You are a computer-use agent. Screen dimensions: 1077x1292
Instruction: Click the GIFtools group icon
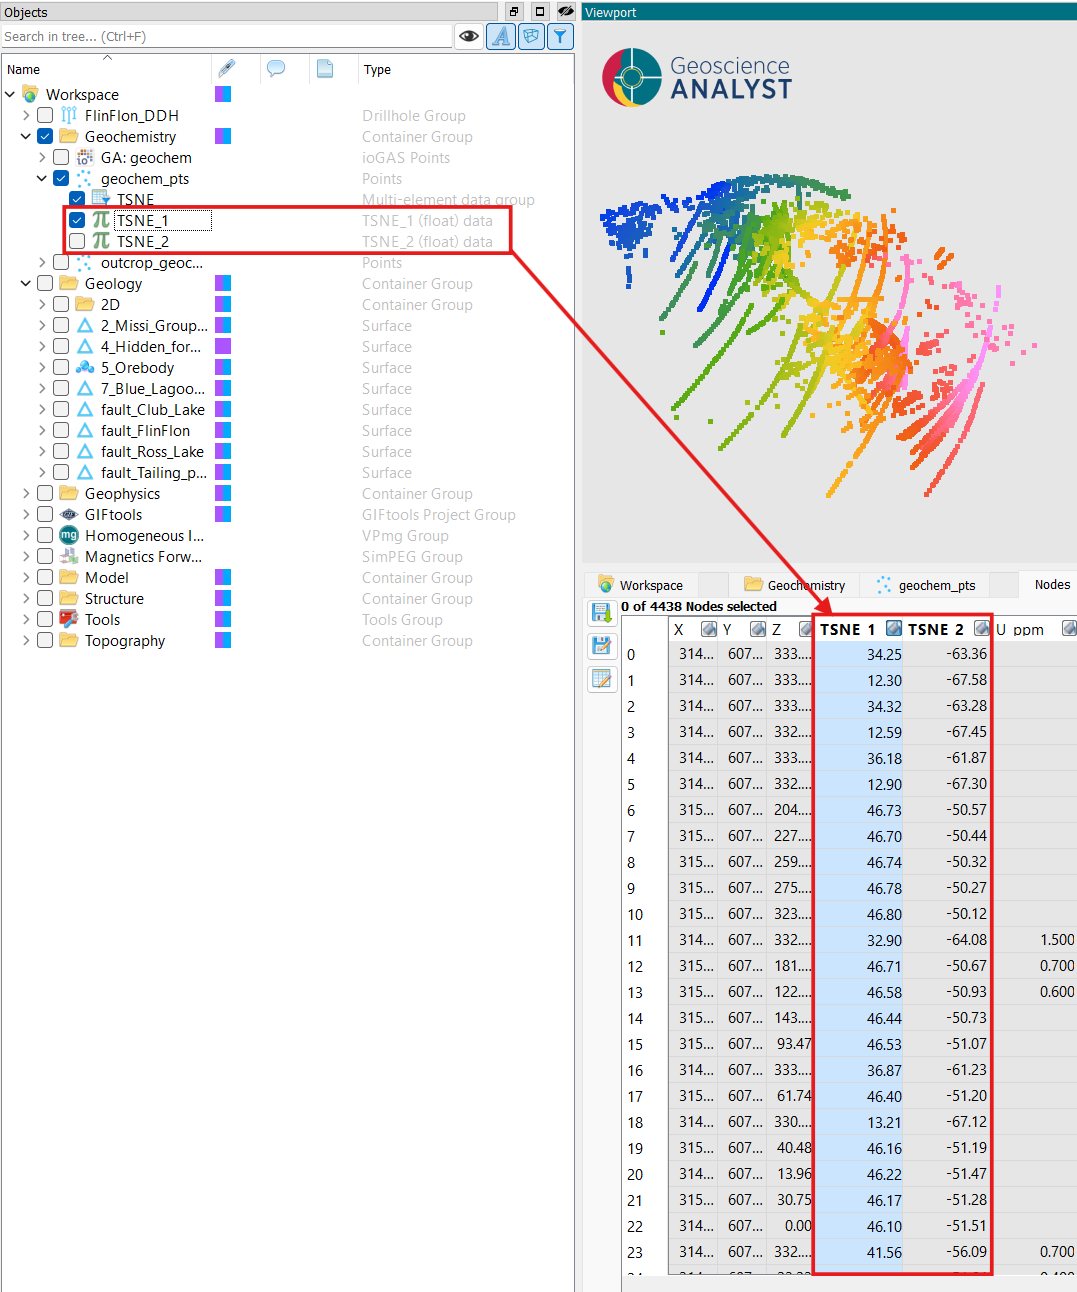pos(69,514)
